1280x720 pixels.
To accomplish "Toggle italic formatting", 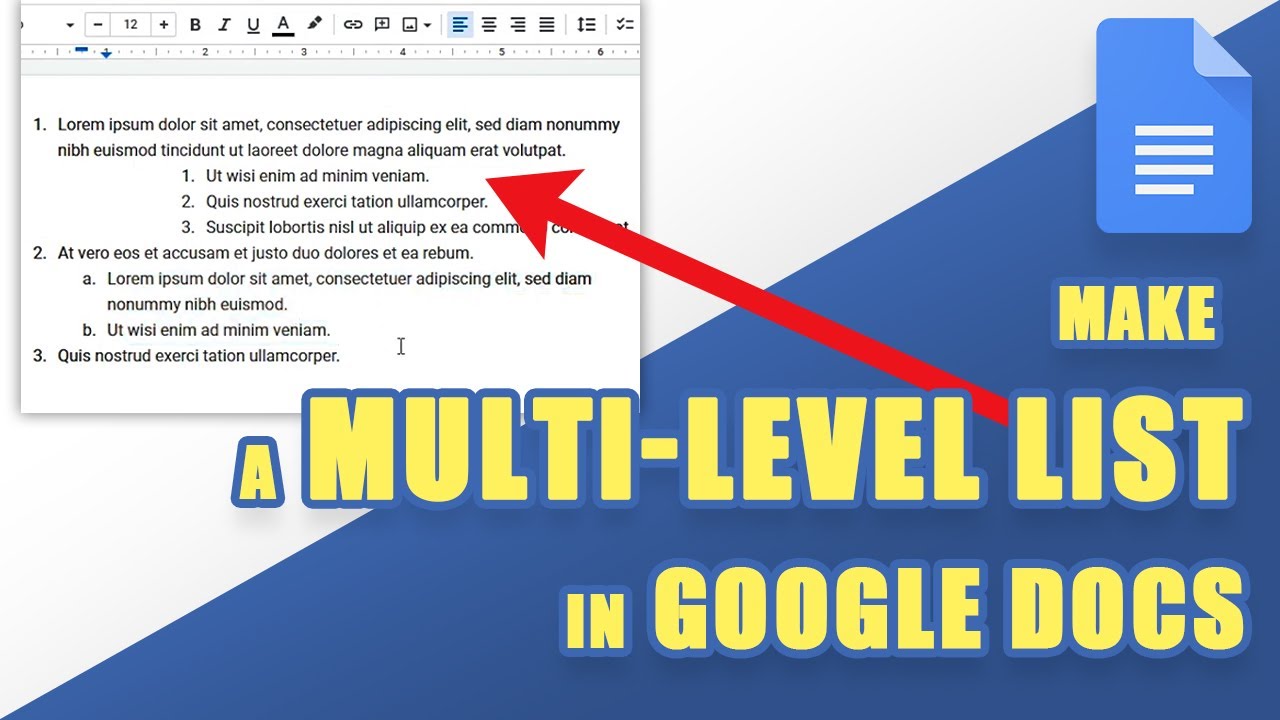I will pos(224,25).
